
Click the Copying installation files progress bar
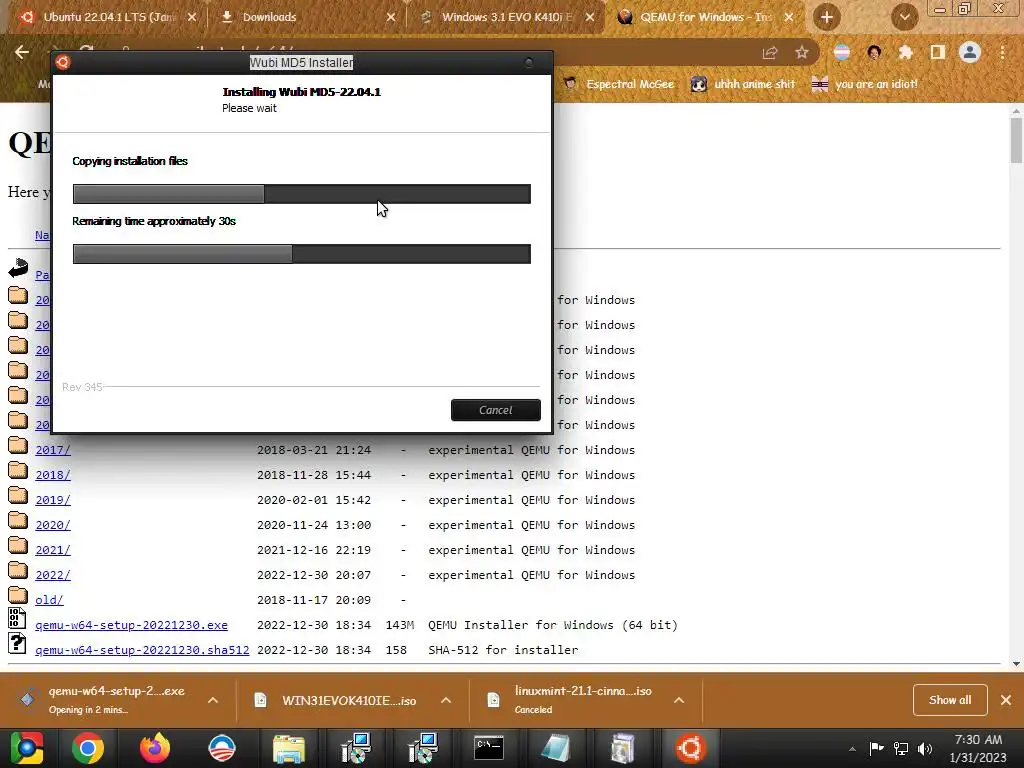click(302, 193)
